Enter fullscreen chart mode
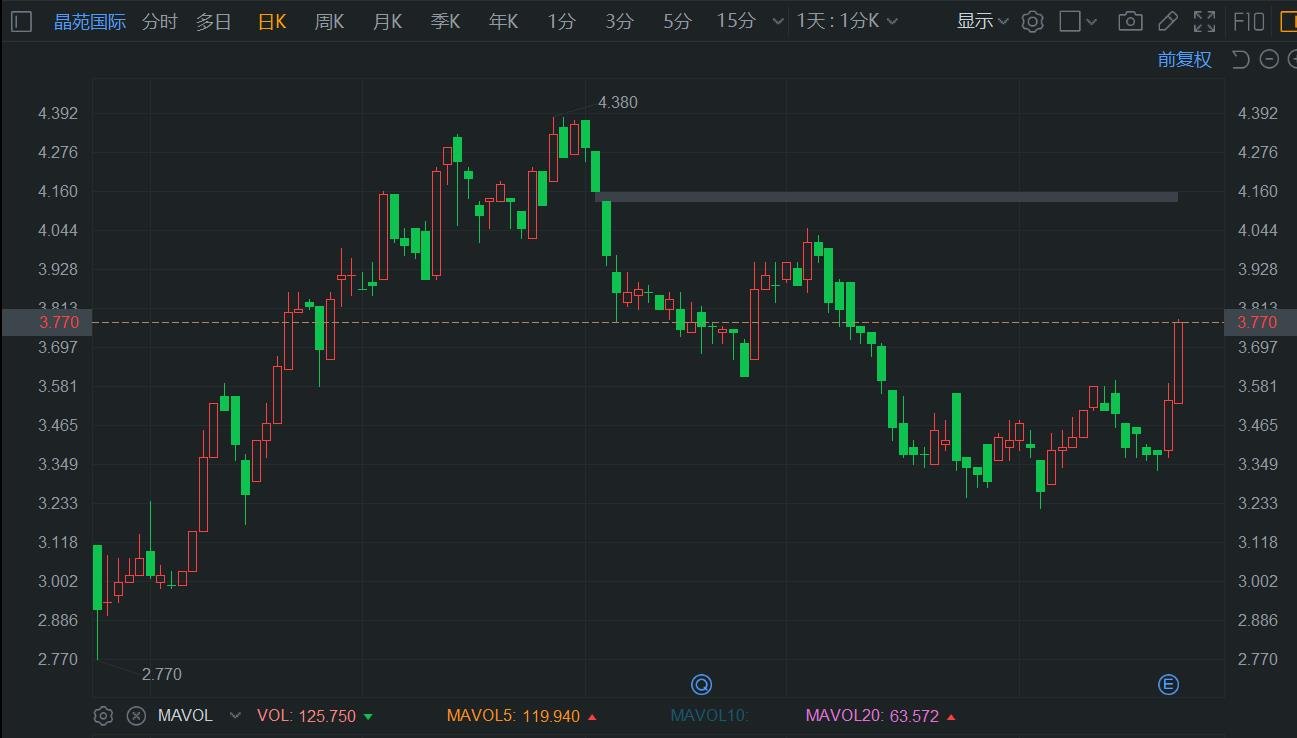Viewport: 1297px width, 738px height. [1205, 21]
